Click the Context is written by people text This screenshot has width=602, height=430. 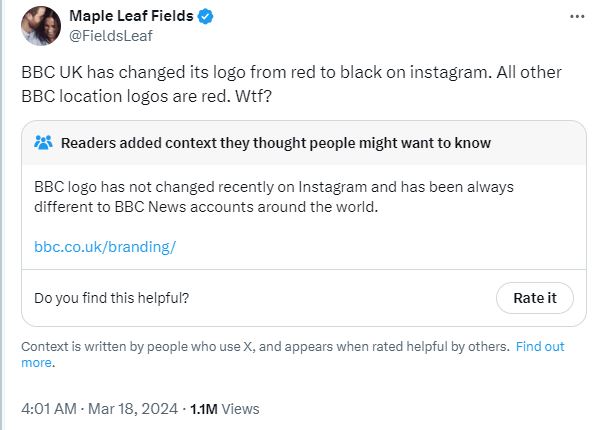264,347
